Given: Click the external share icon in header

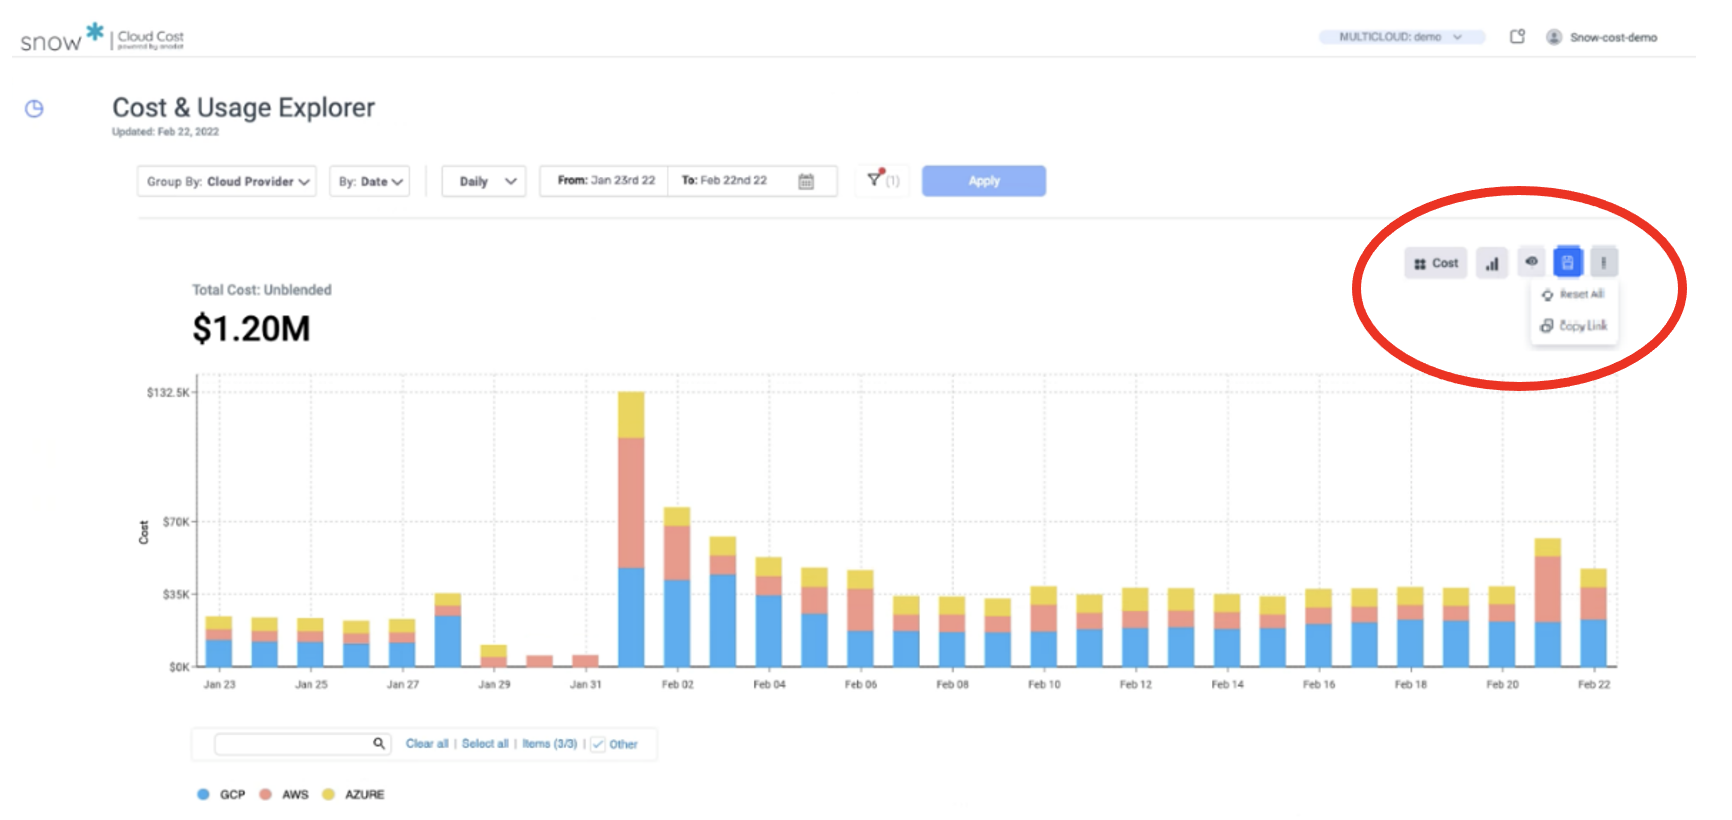Looking at the screenshot, I should pos(1517,37).
